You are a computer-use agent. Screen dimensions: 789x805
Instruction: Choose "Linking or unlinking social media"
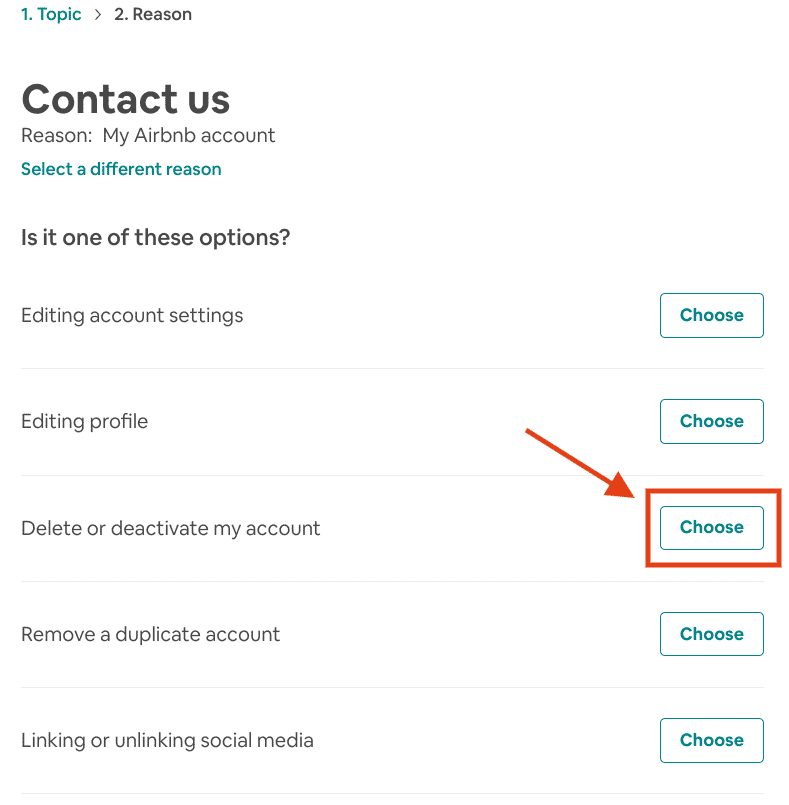[x=711, y=740]
